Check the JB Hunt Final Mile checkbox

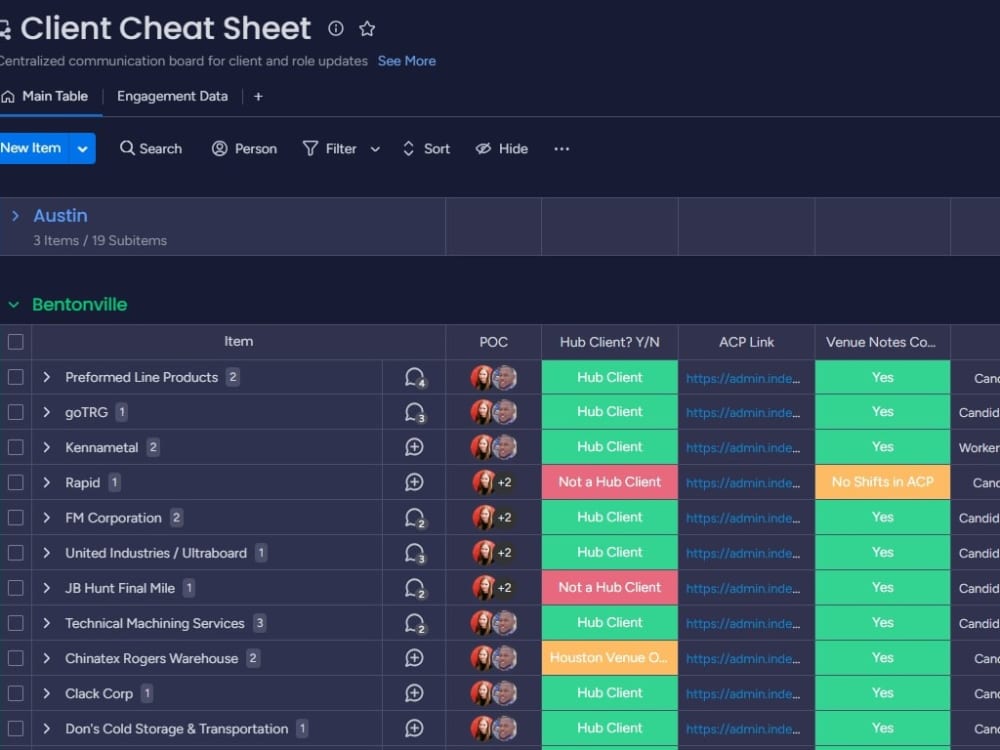point(16,588)
